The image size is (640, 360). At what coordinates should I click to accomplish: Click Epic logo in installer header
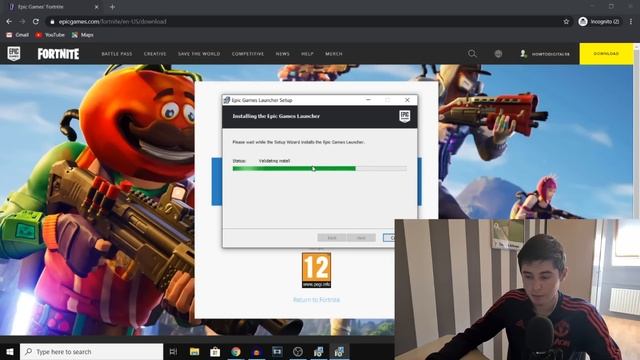tap(404, 116)
